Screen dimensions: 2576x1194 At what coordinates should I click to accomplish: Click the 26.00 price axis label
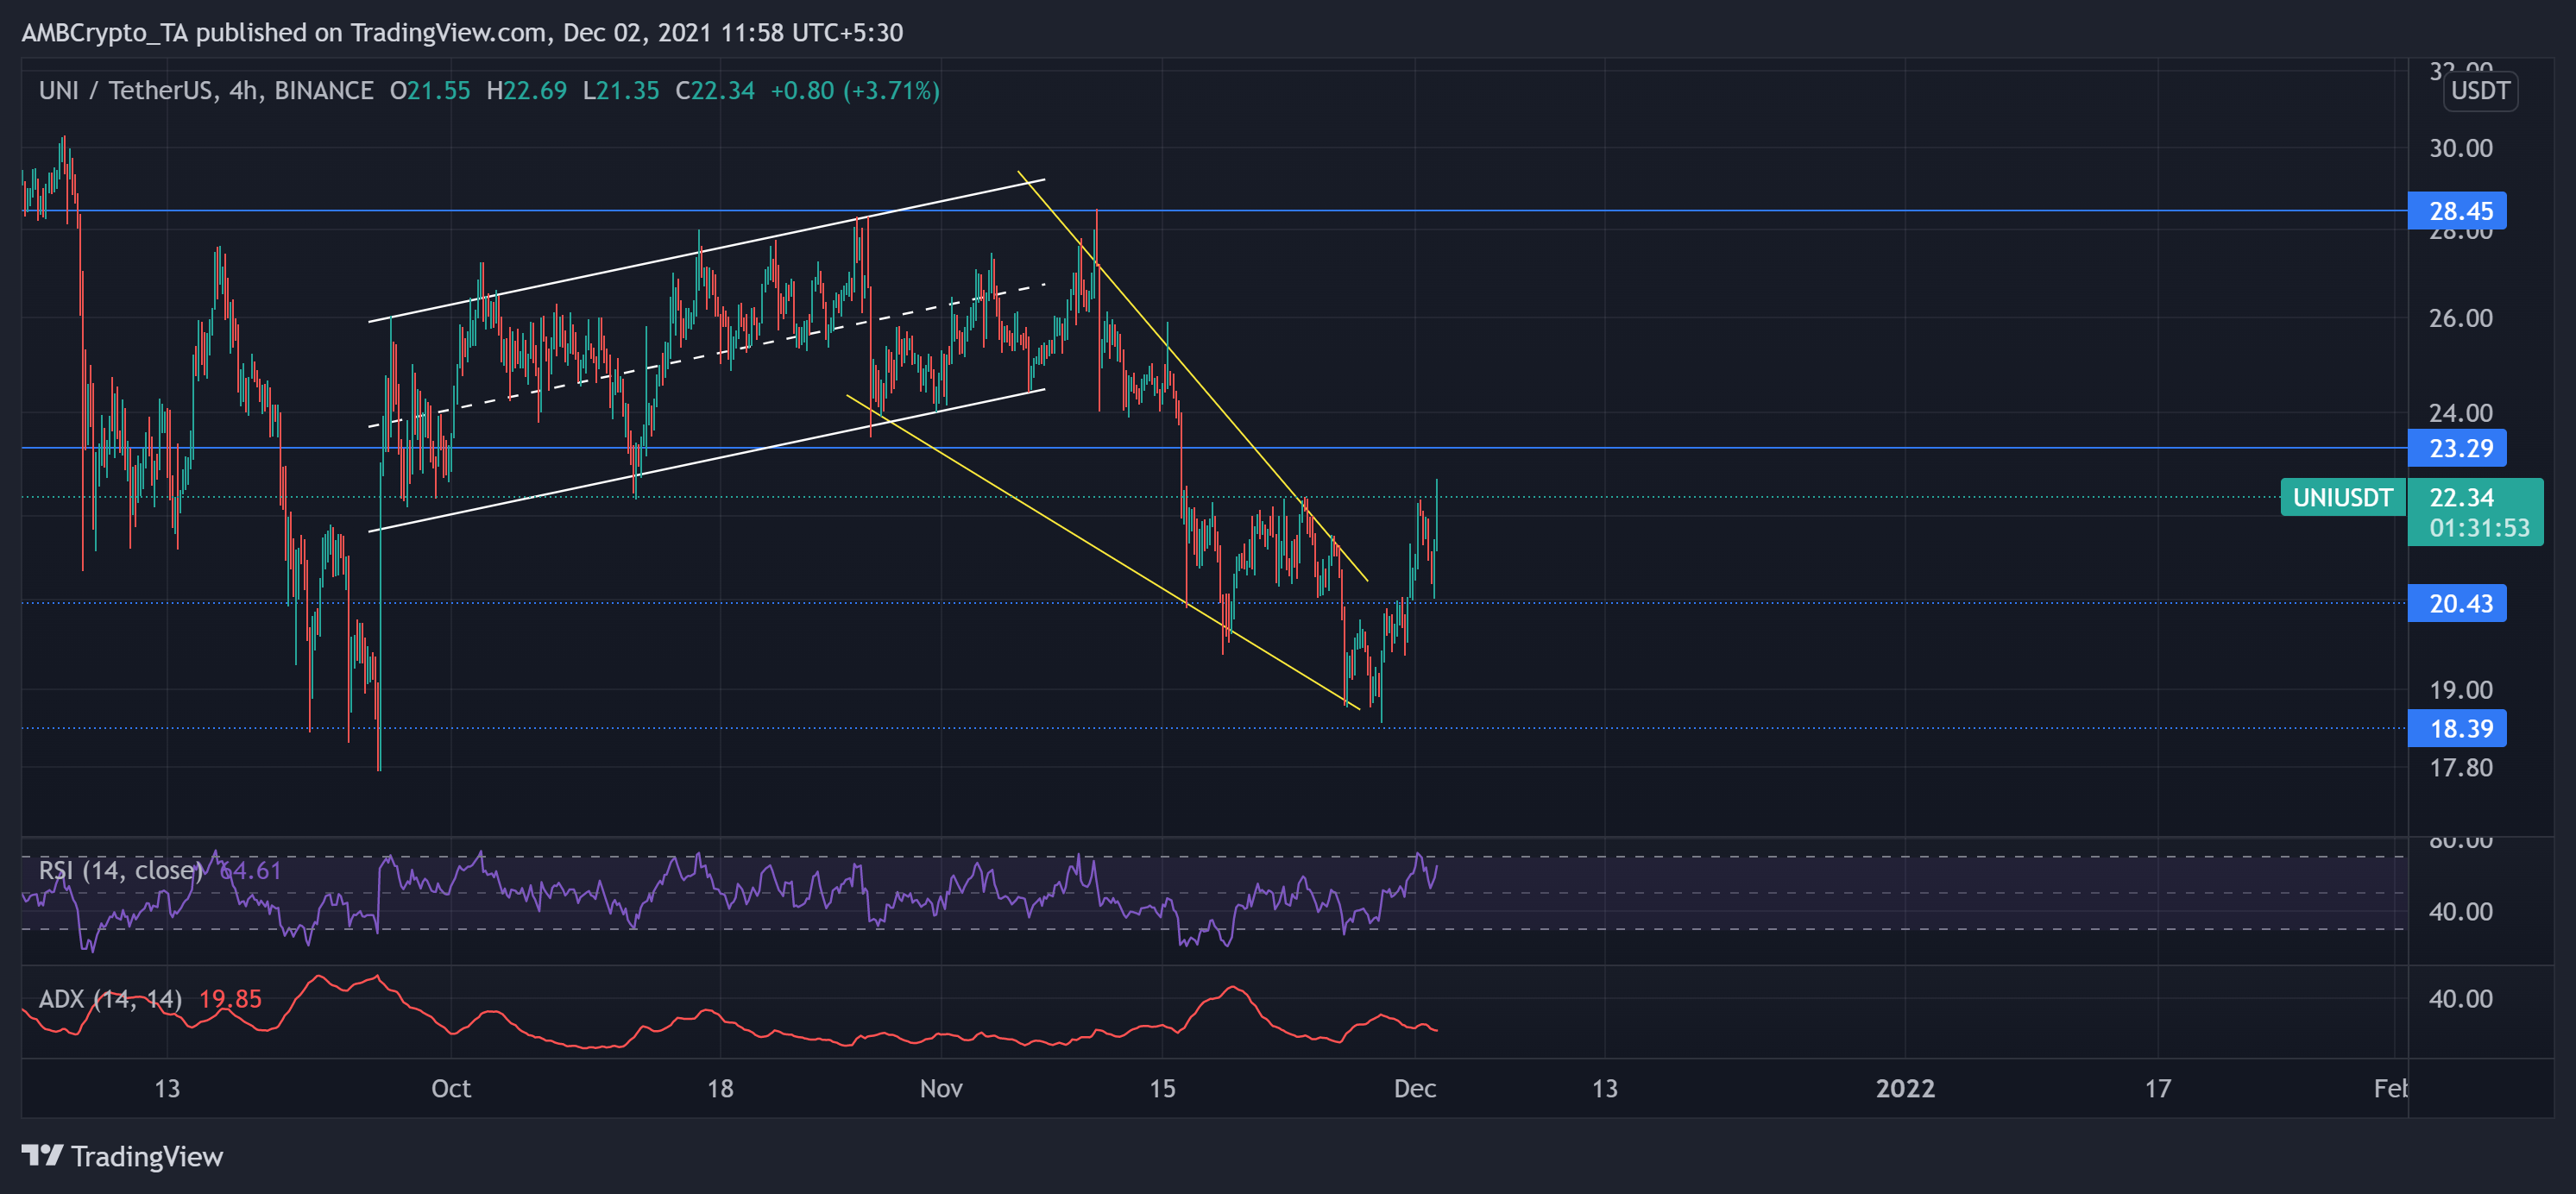click(2461, 318)
